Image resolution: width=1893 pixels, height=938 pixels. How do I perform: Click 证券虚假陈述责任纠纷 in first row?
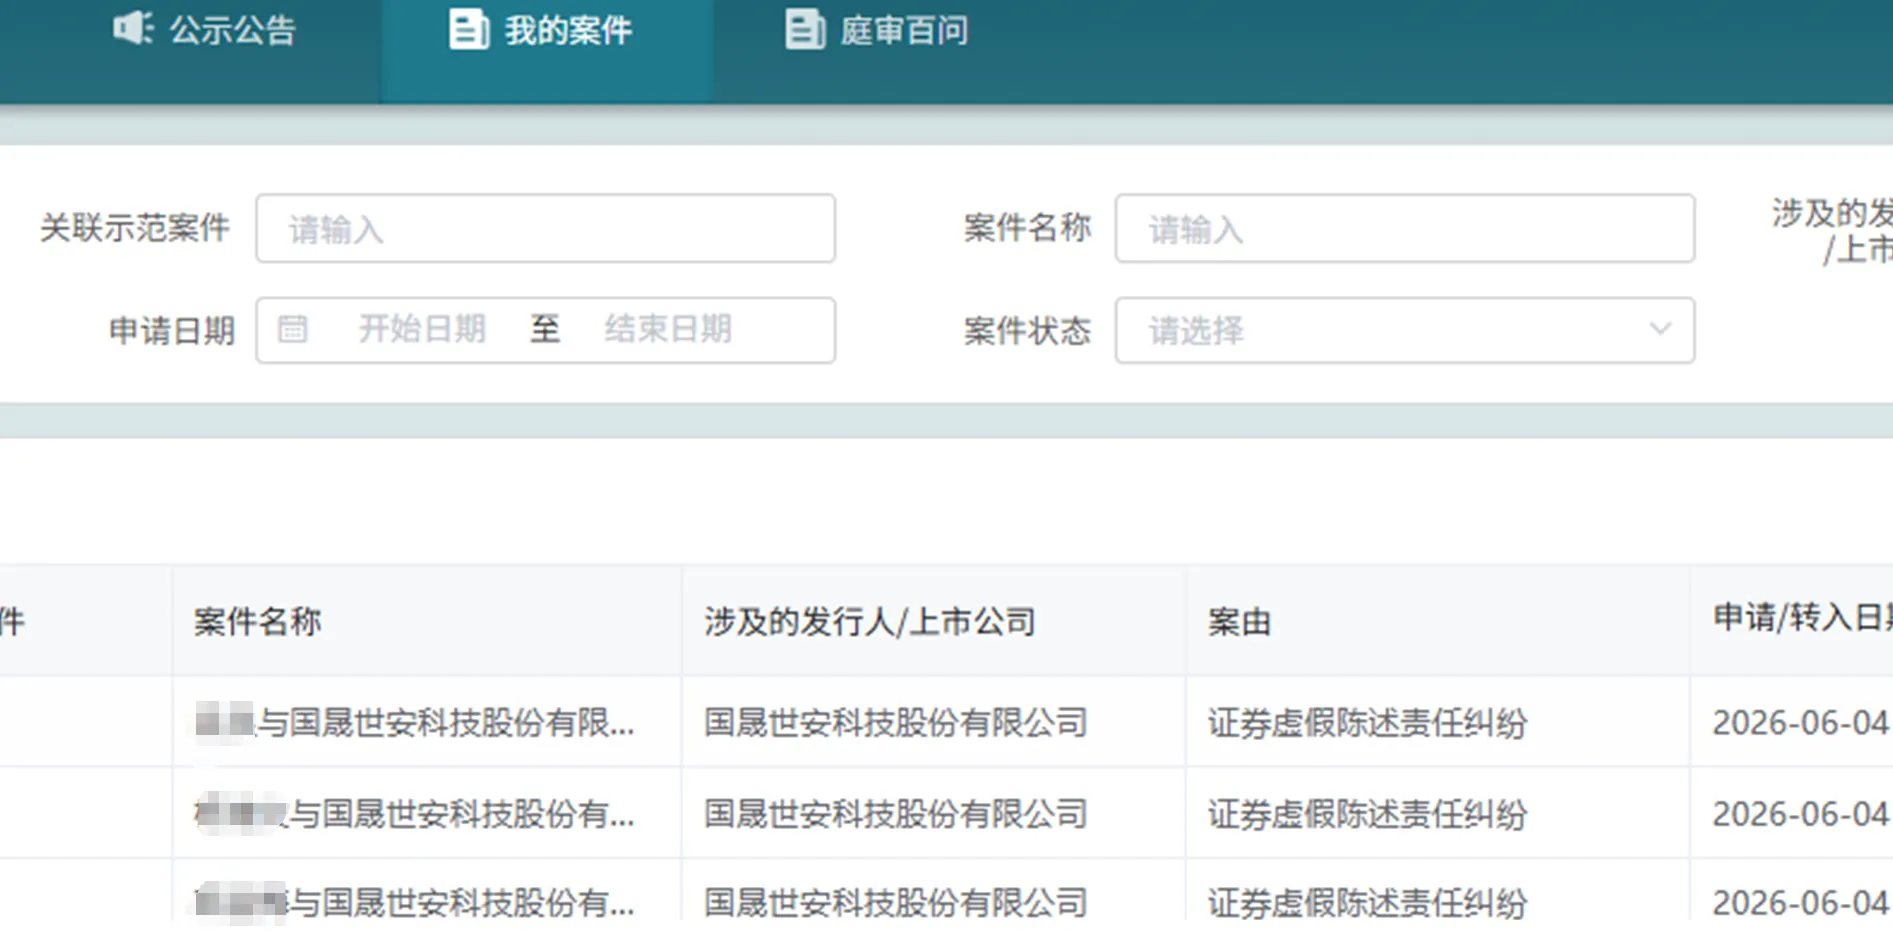(x=1367, y=722)
